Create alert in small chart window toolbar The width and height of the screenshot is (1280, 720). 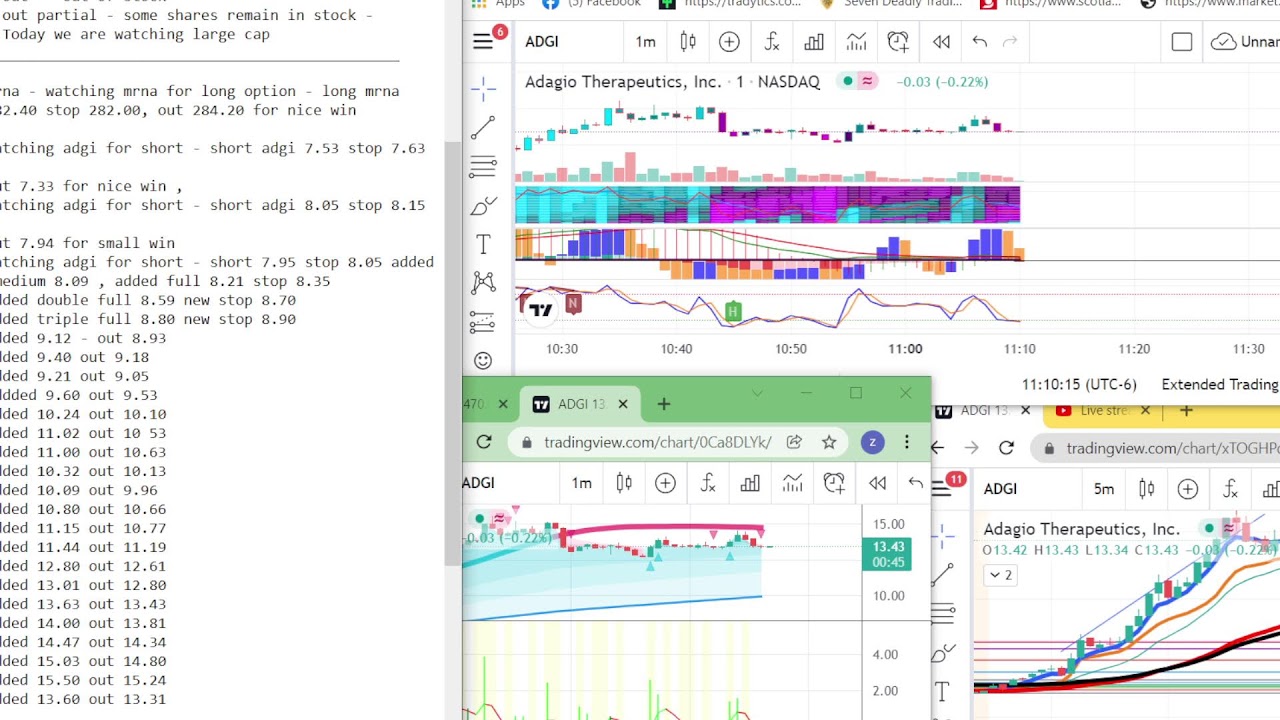click(834, 483)
